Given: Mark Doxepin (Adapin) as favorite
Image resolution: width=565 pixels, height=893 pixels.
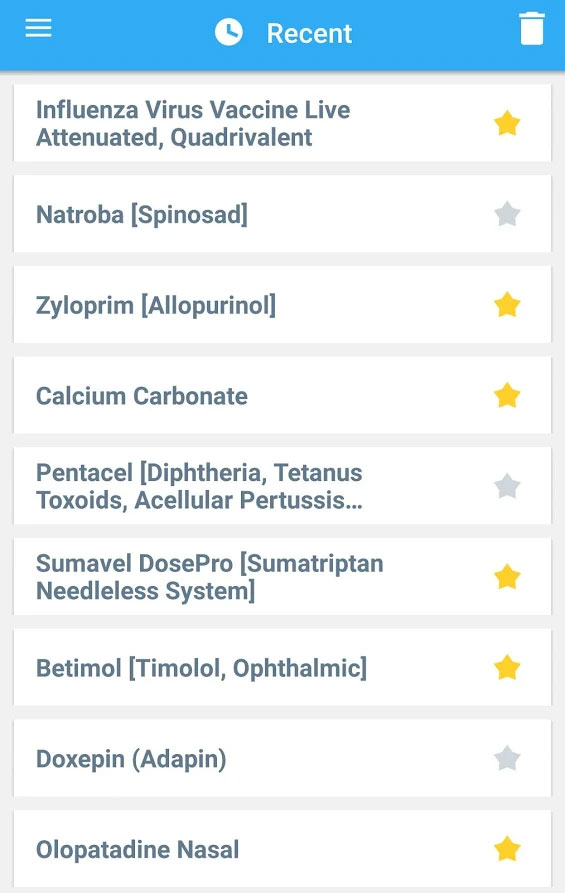Looking at the screenshot, I should 507,759.
